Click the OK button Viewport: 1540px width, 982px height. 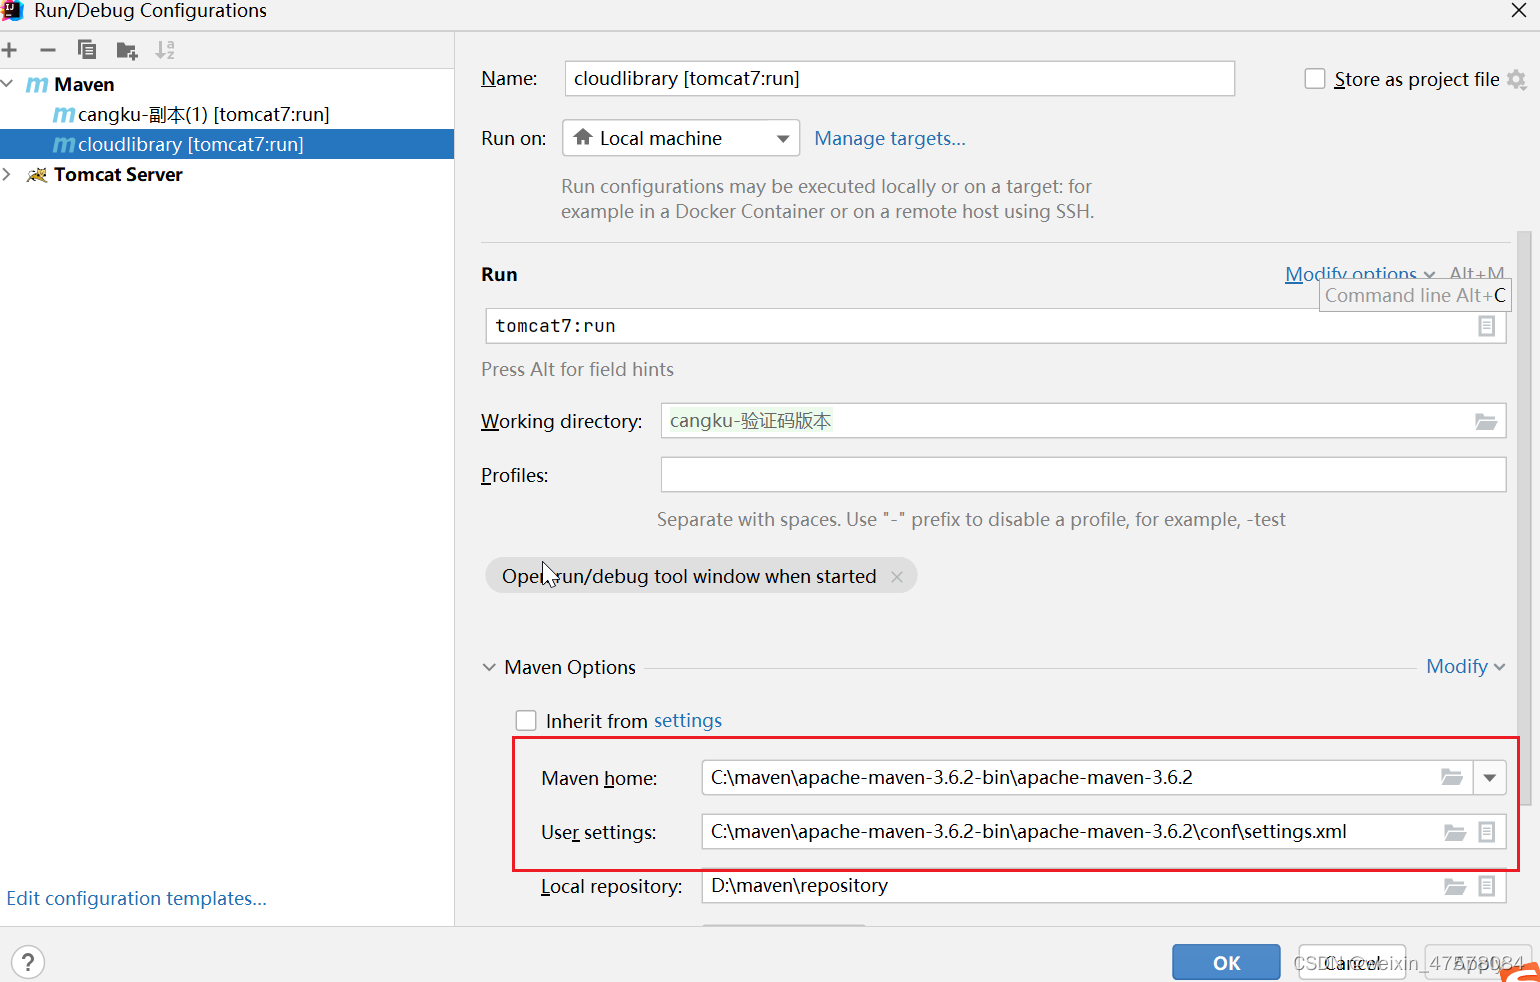pyautogui.click(x=1226, y=962)
